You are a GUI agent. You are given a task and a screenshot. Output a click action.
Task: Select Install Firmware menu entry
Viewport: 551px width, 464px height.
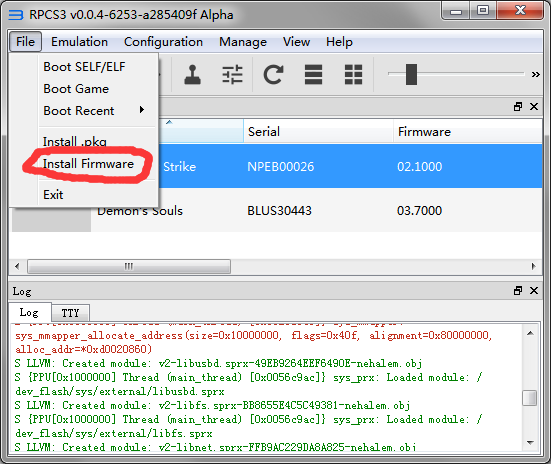pos(88,164)
